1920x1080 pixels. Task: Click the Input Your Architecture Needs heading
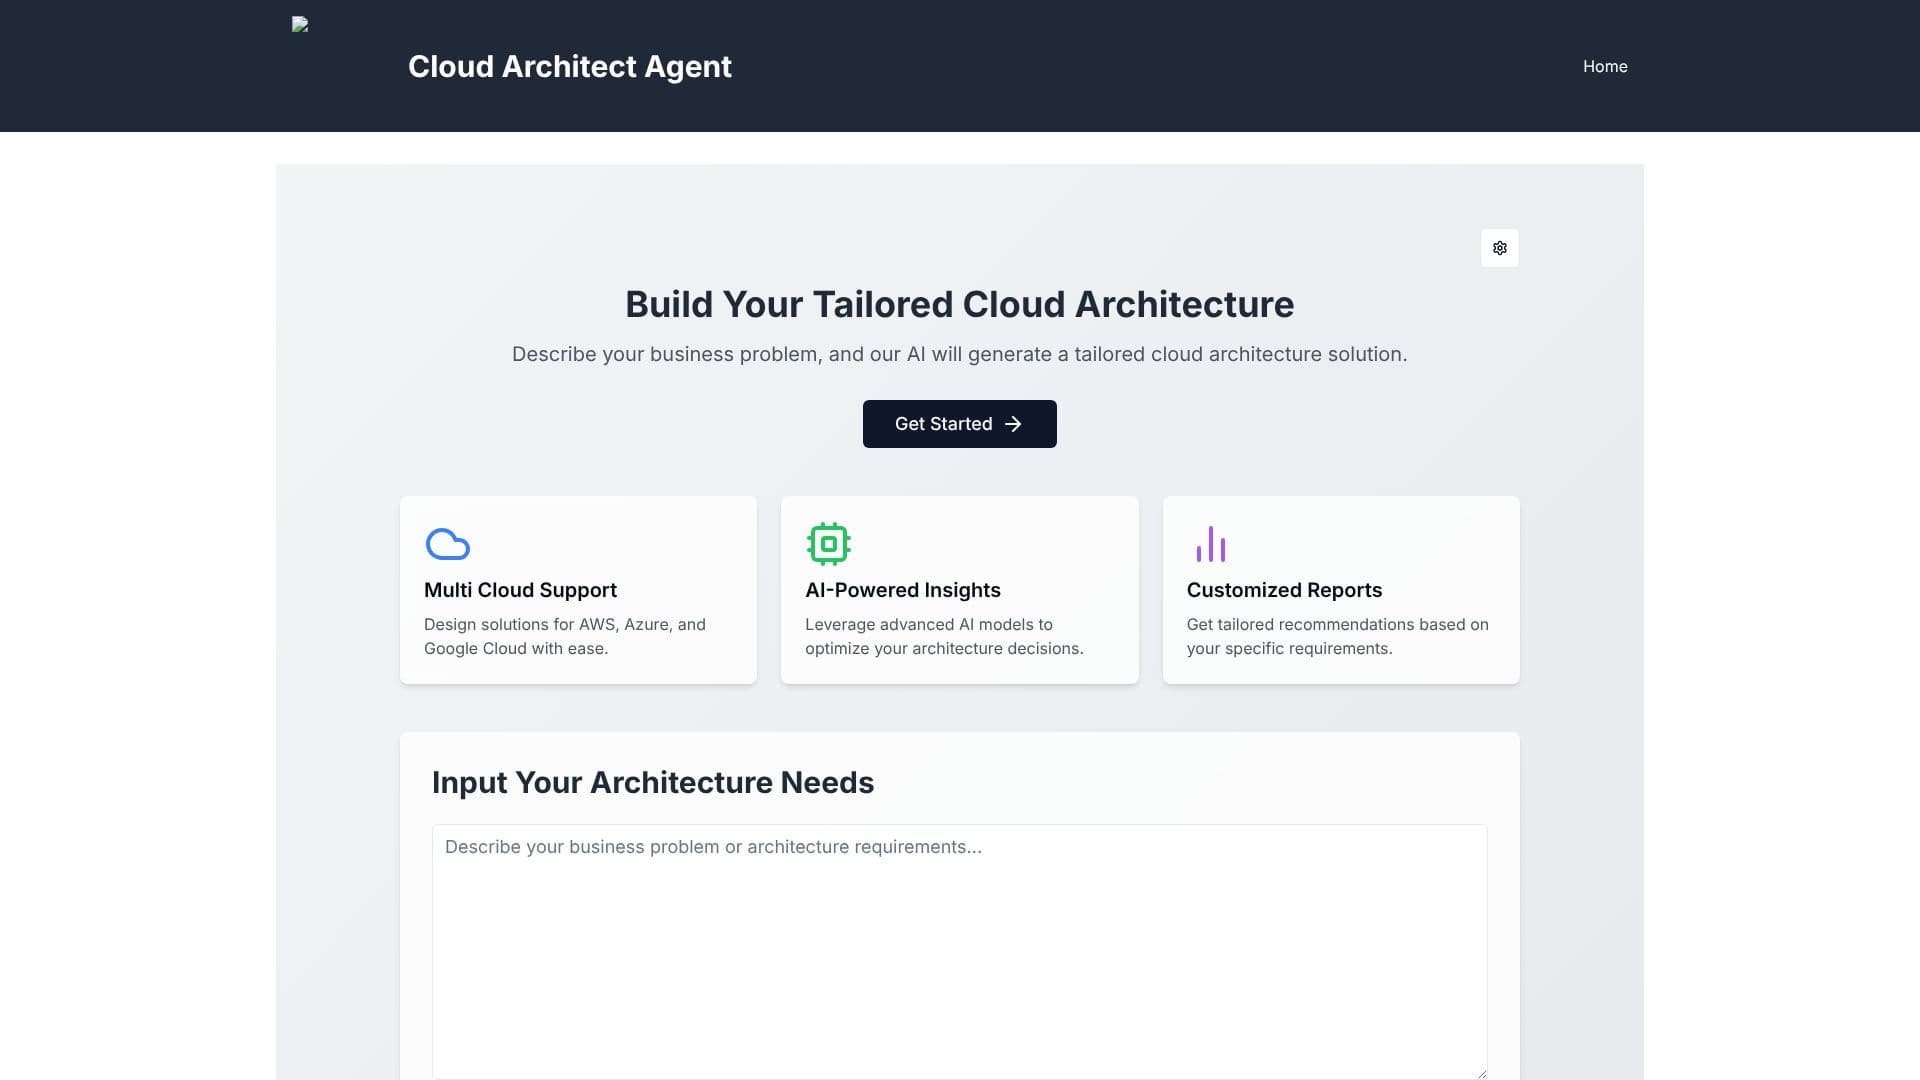653,782
